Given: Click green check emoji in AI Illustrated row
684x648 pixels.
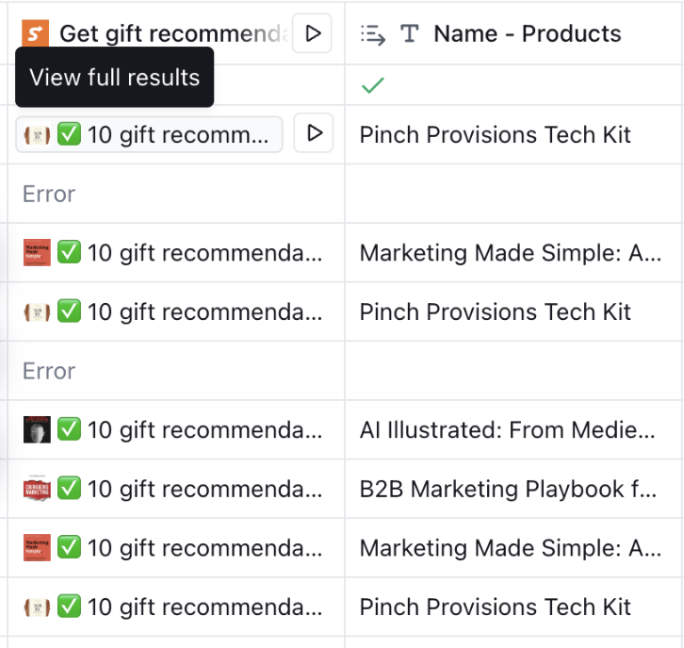Looking at the screenshot, I should 69,429.
